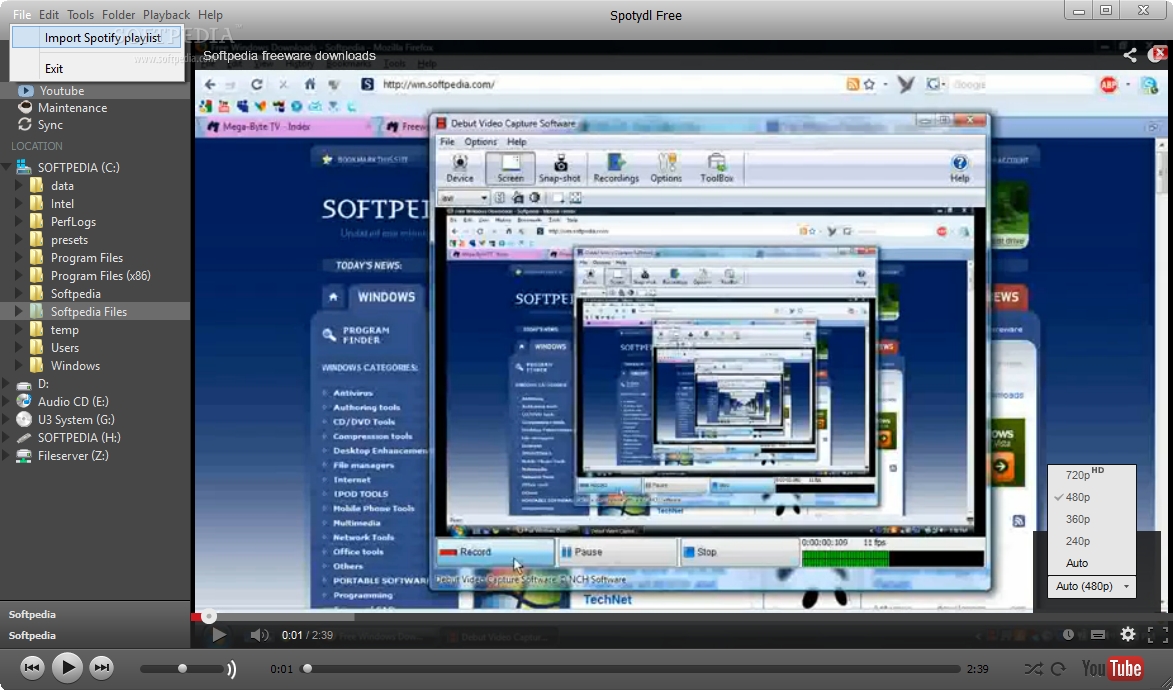Collapse the SOFTPEDIA (C:) tree node

pyautogui.click(x=7, y=167)
